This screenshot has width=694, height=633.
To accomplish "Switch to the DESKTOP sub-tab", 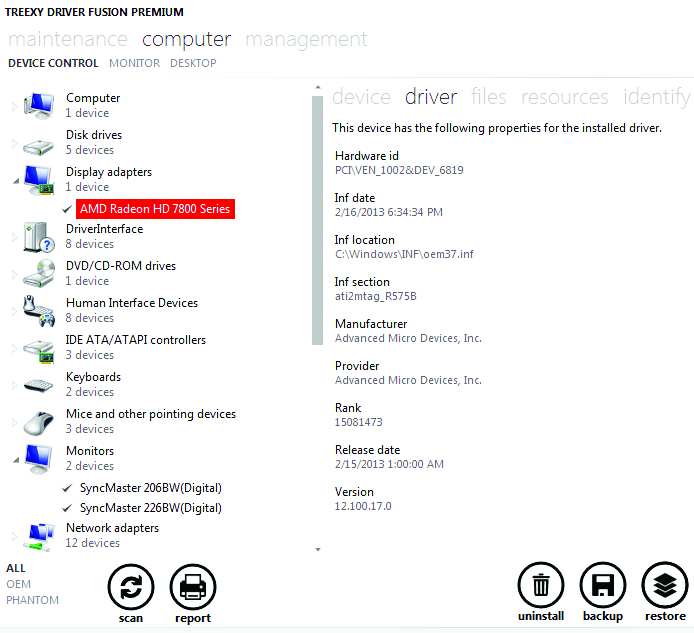I will pyautogui.click(x=193, y=63).
